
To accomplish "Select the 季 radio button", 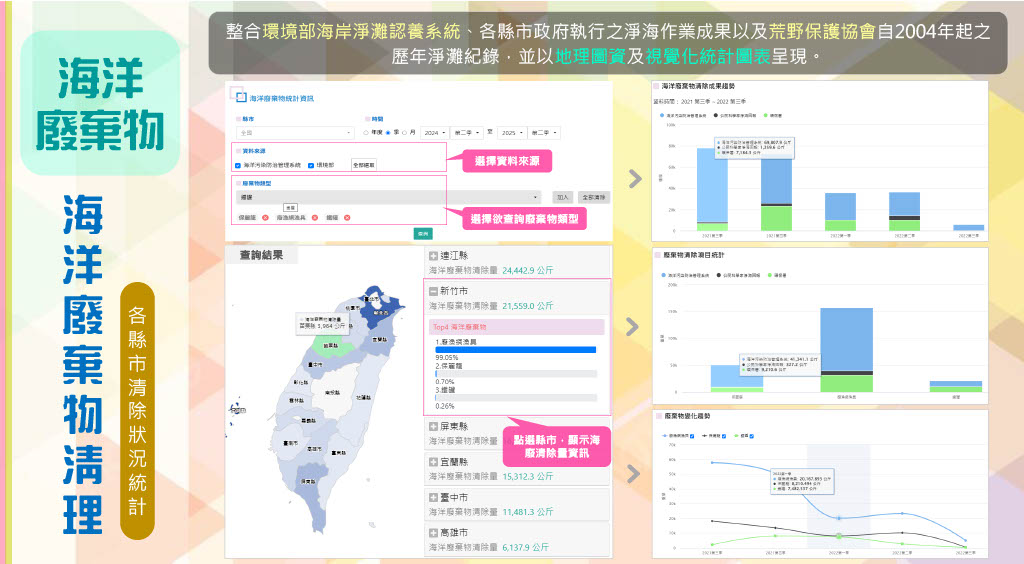I will pos(388,133).
